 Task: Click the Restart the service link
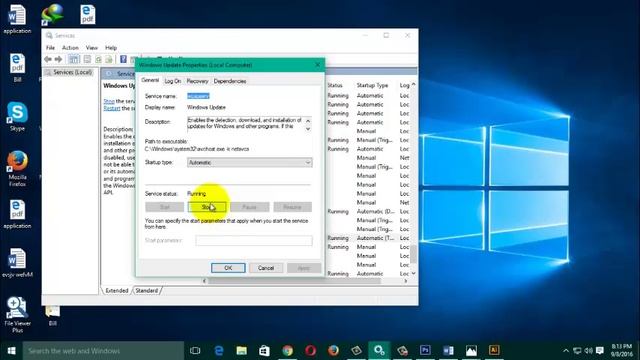112,108
